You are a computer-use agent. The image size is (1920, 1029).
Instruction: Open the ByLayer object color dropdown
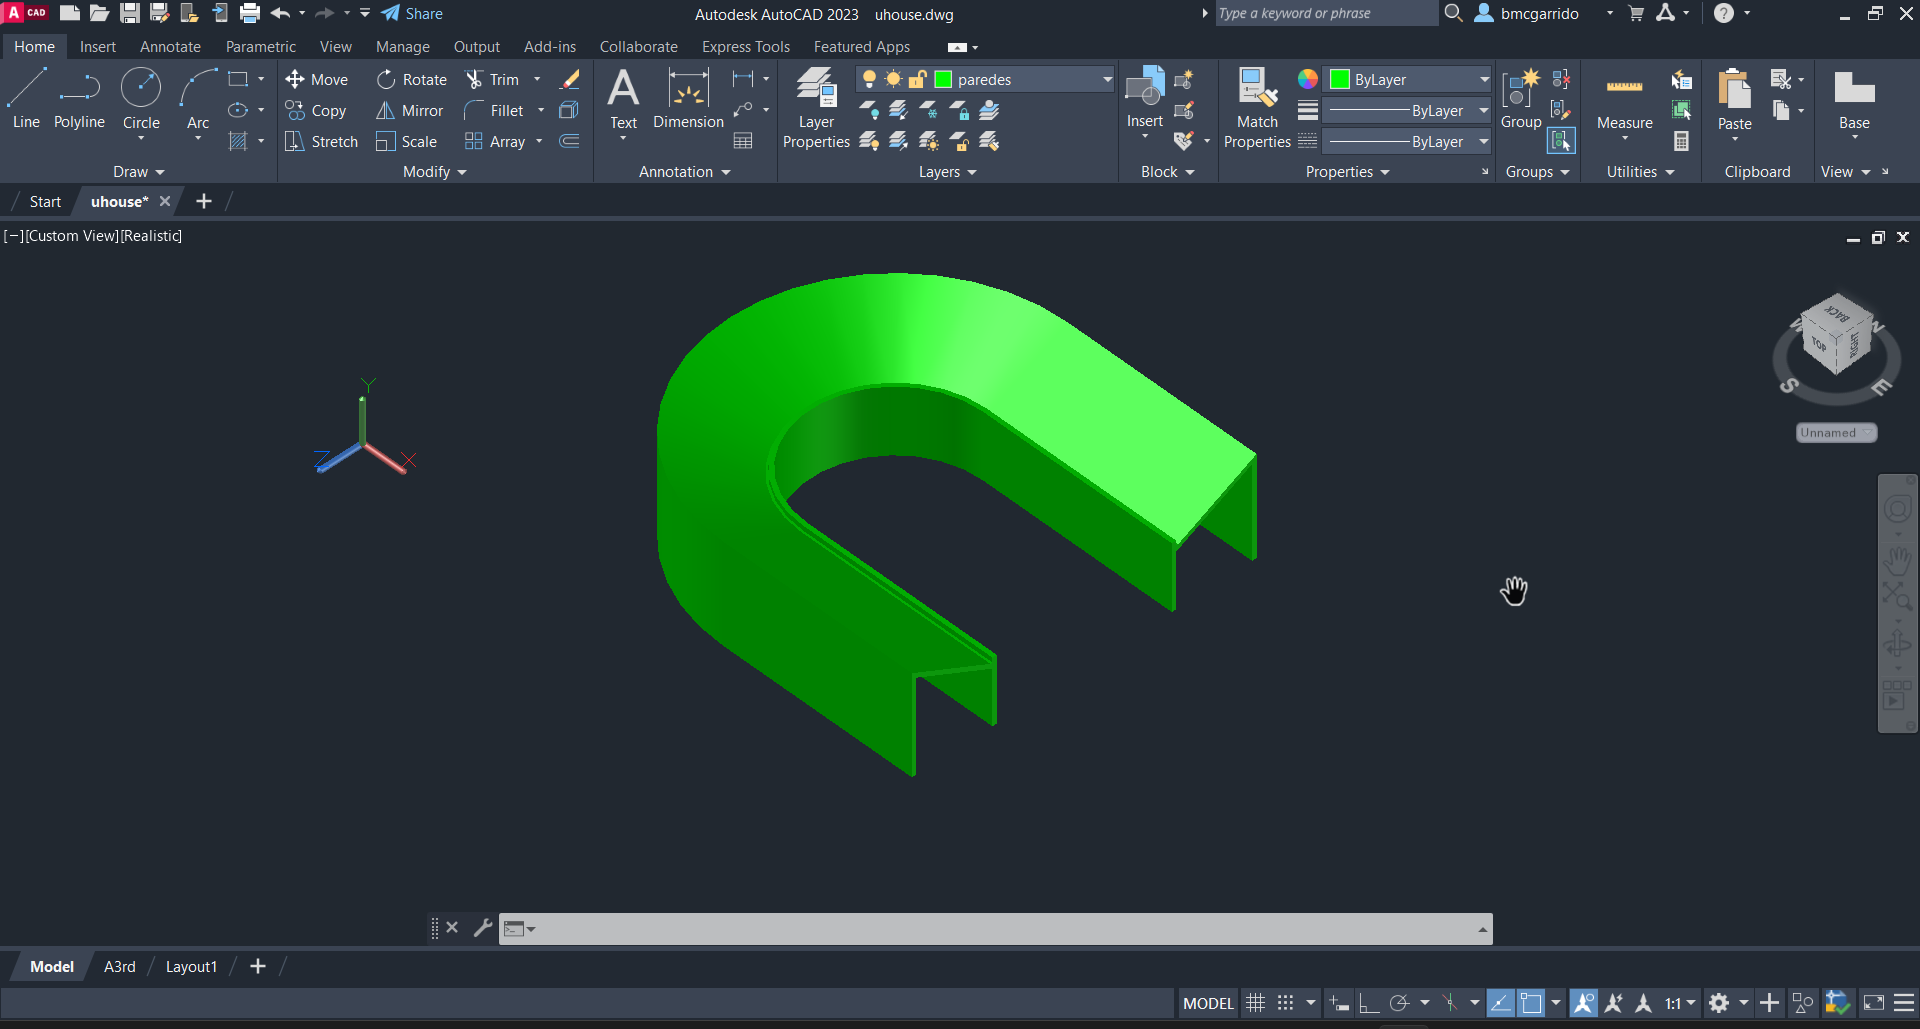point(1484,79)
